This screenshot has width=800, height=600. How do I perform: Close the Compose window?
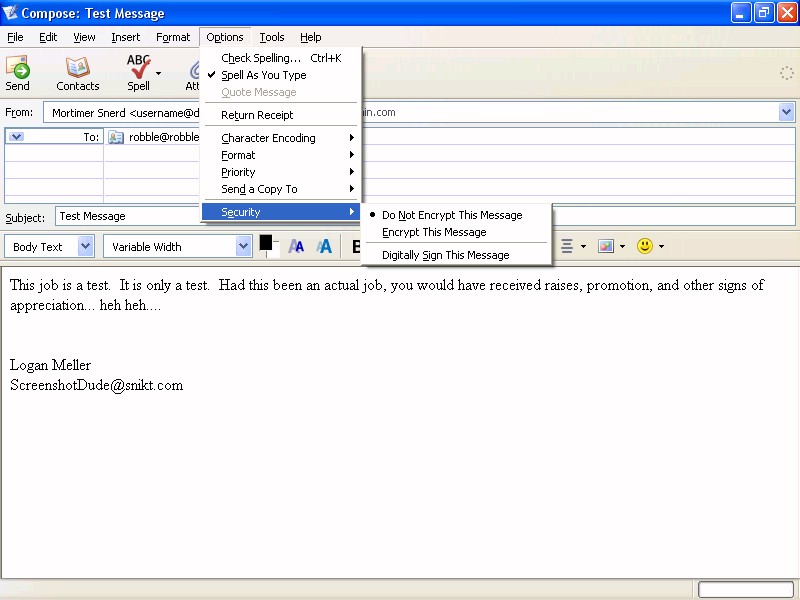pyautogui.click(x=787, y=13)
